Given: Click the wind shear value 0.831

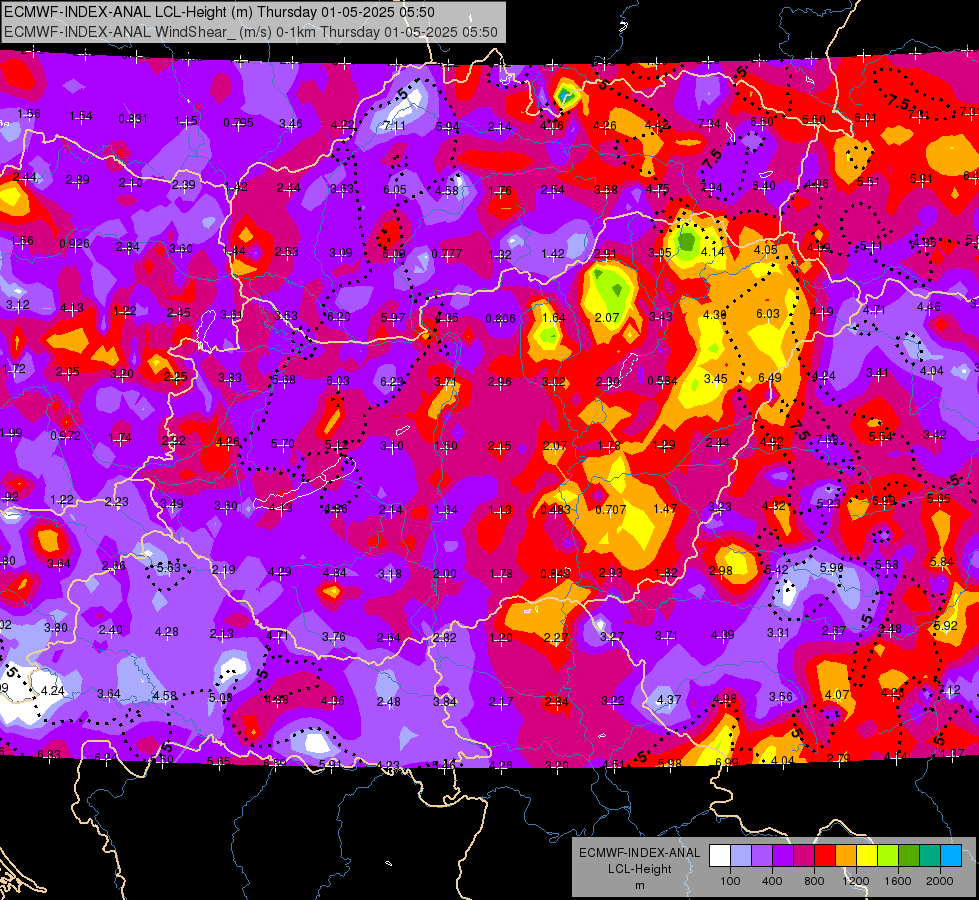Looking at the screenshot, I should [x=133, y=119].
